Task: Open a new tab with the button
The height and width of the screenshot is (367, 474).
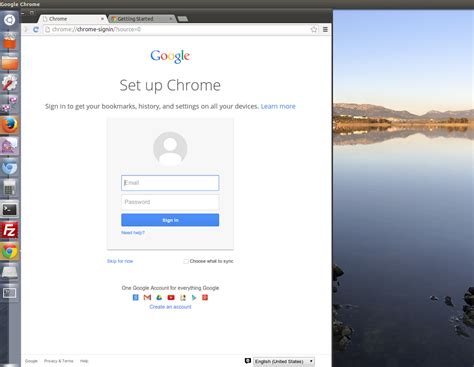Action: pos(183,19)
